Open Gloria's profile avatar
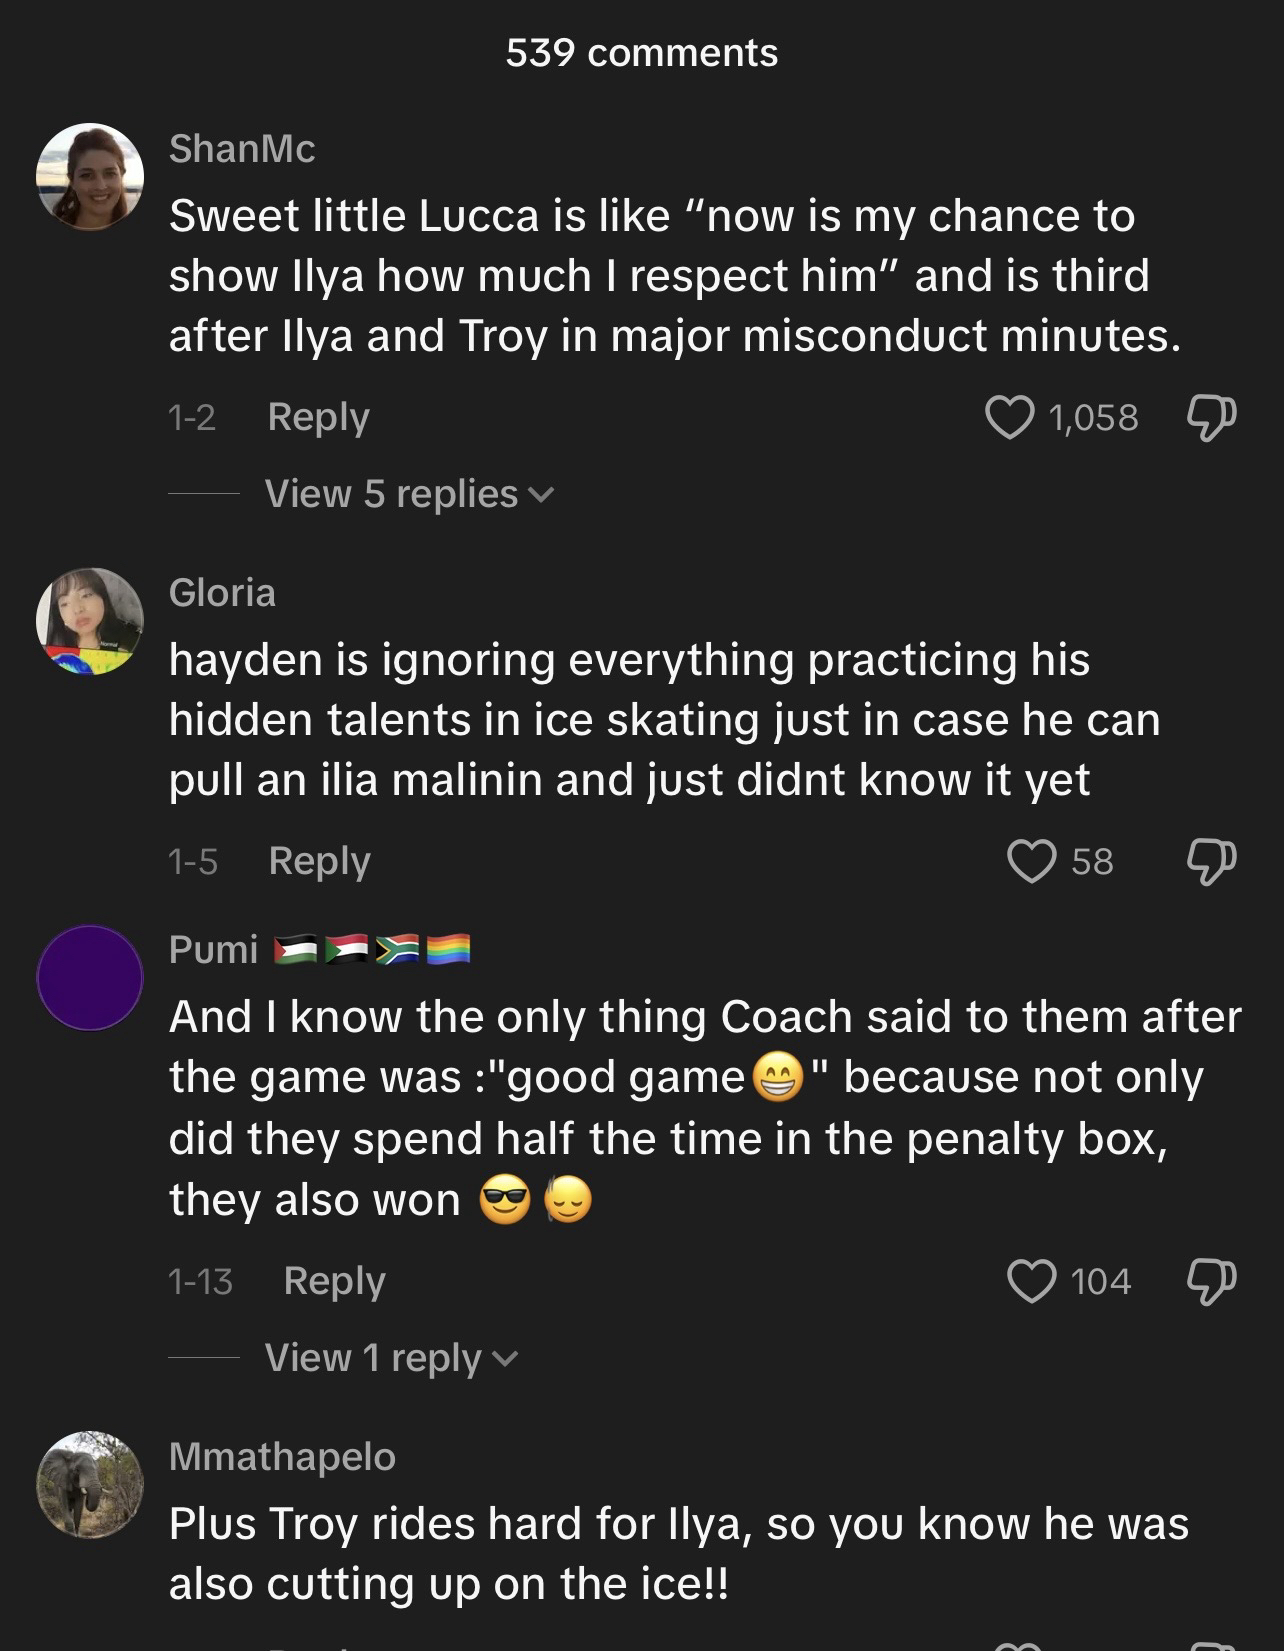Screen dimensions: 1284x1651 point(90,622)
